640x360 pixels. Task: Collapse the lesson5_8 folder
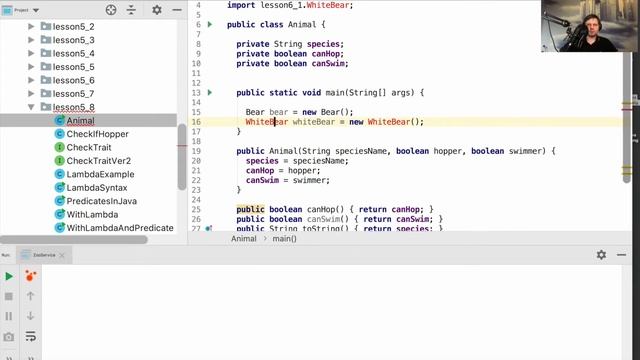point(31,107)
